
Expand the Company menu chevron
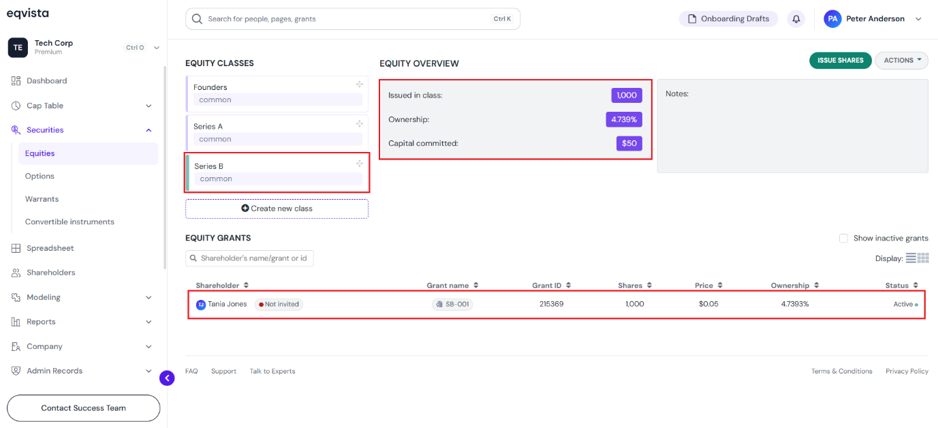[149, 347]
